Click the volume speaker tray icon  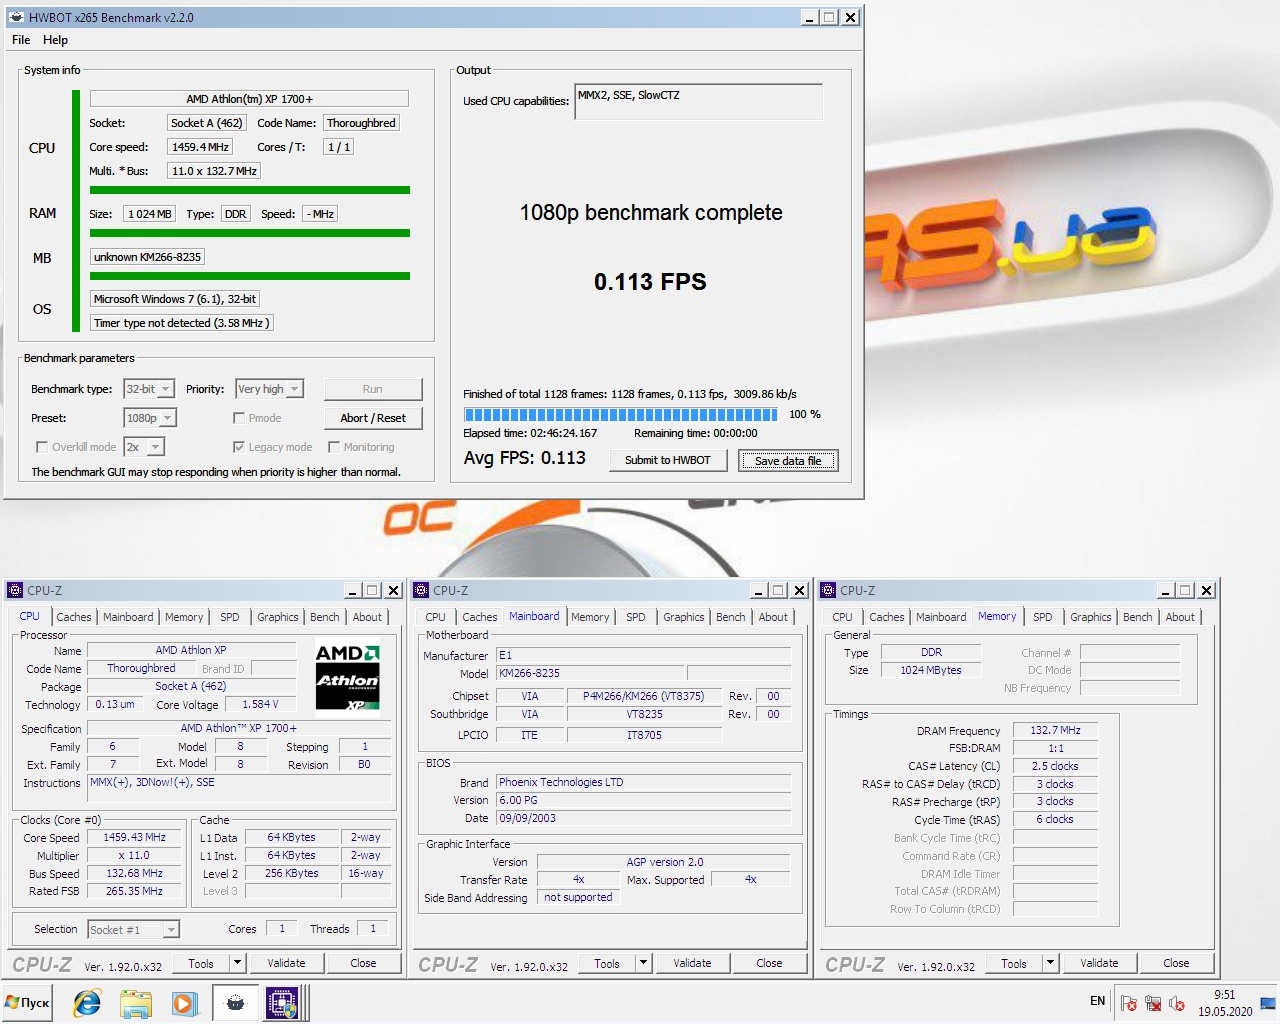click(x=1177, y=1003)
